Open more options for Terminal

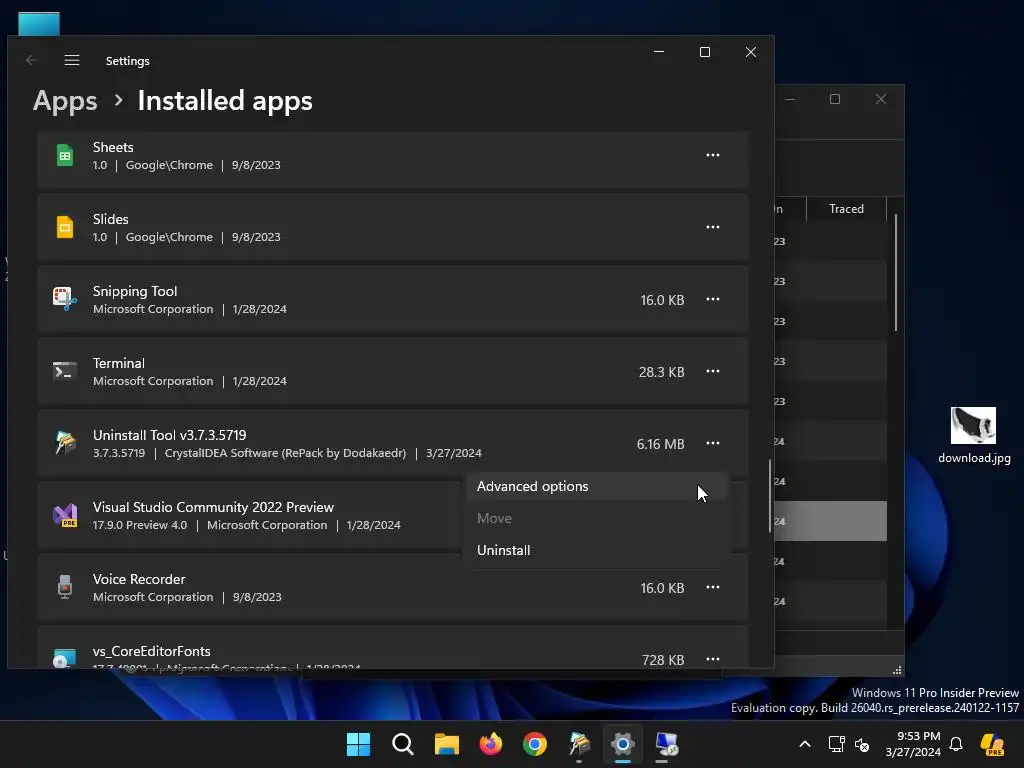point(712,371)
